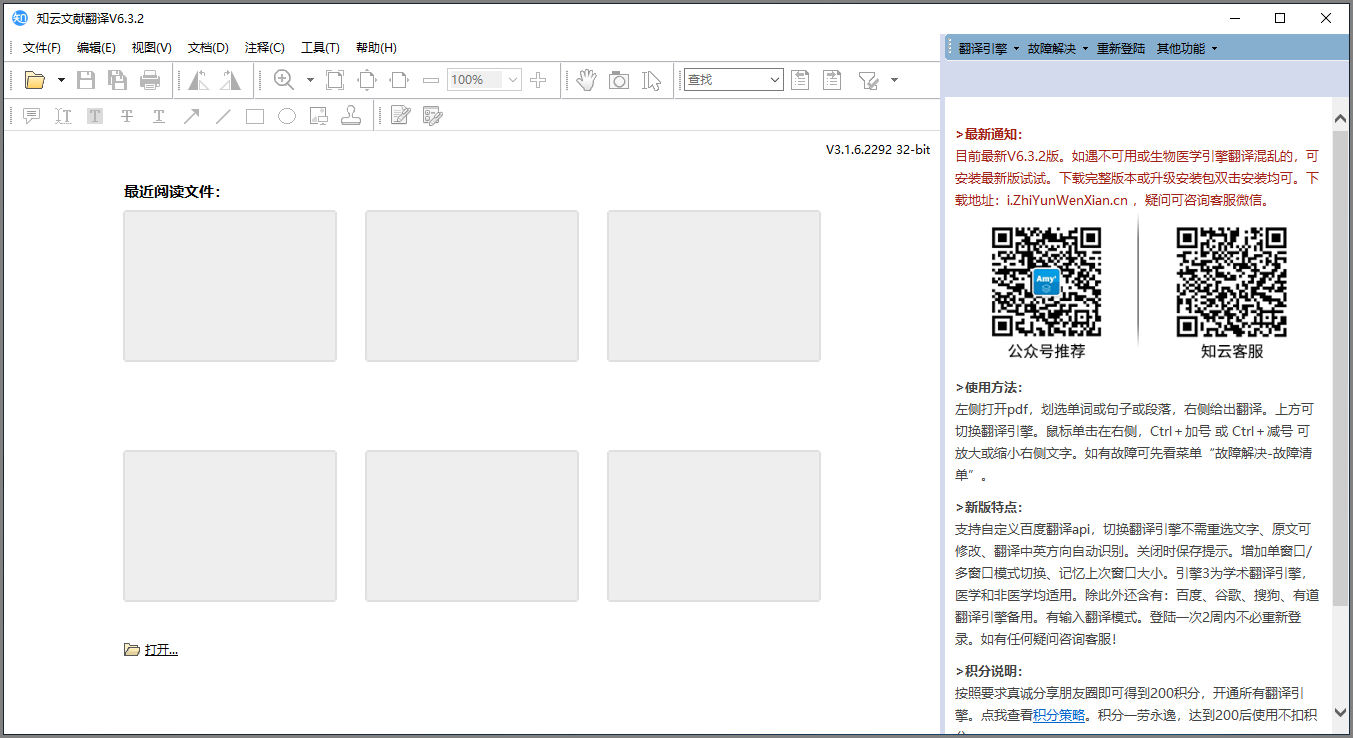The height and width of the screenshot is (738, 1353).
Task: Click the checklist form editing icon
Action: click(432, 116)
